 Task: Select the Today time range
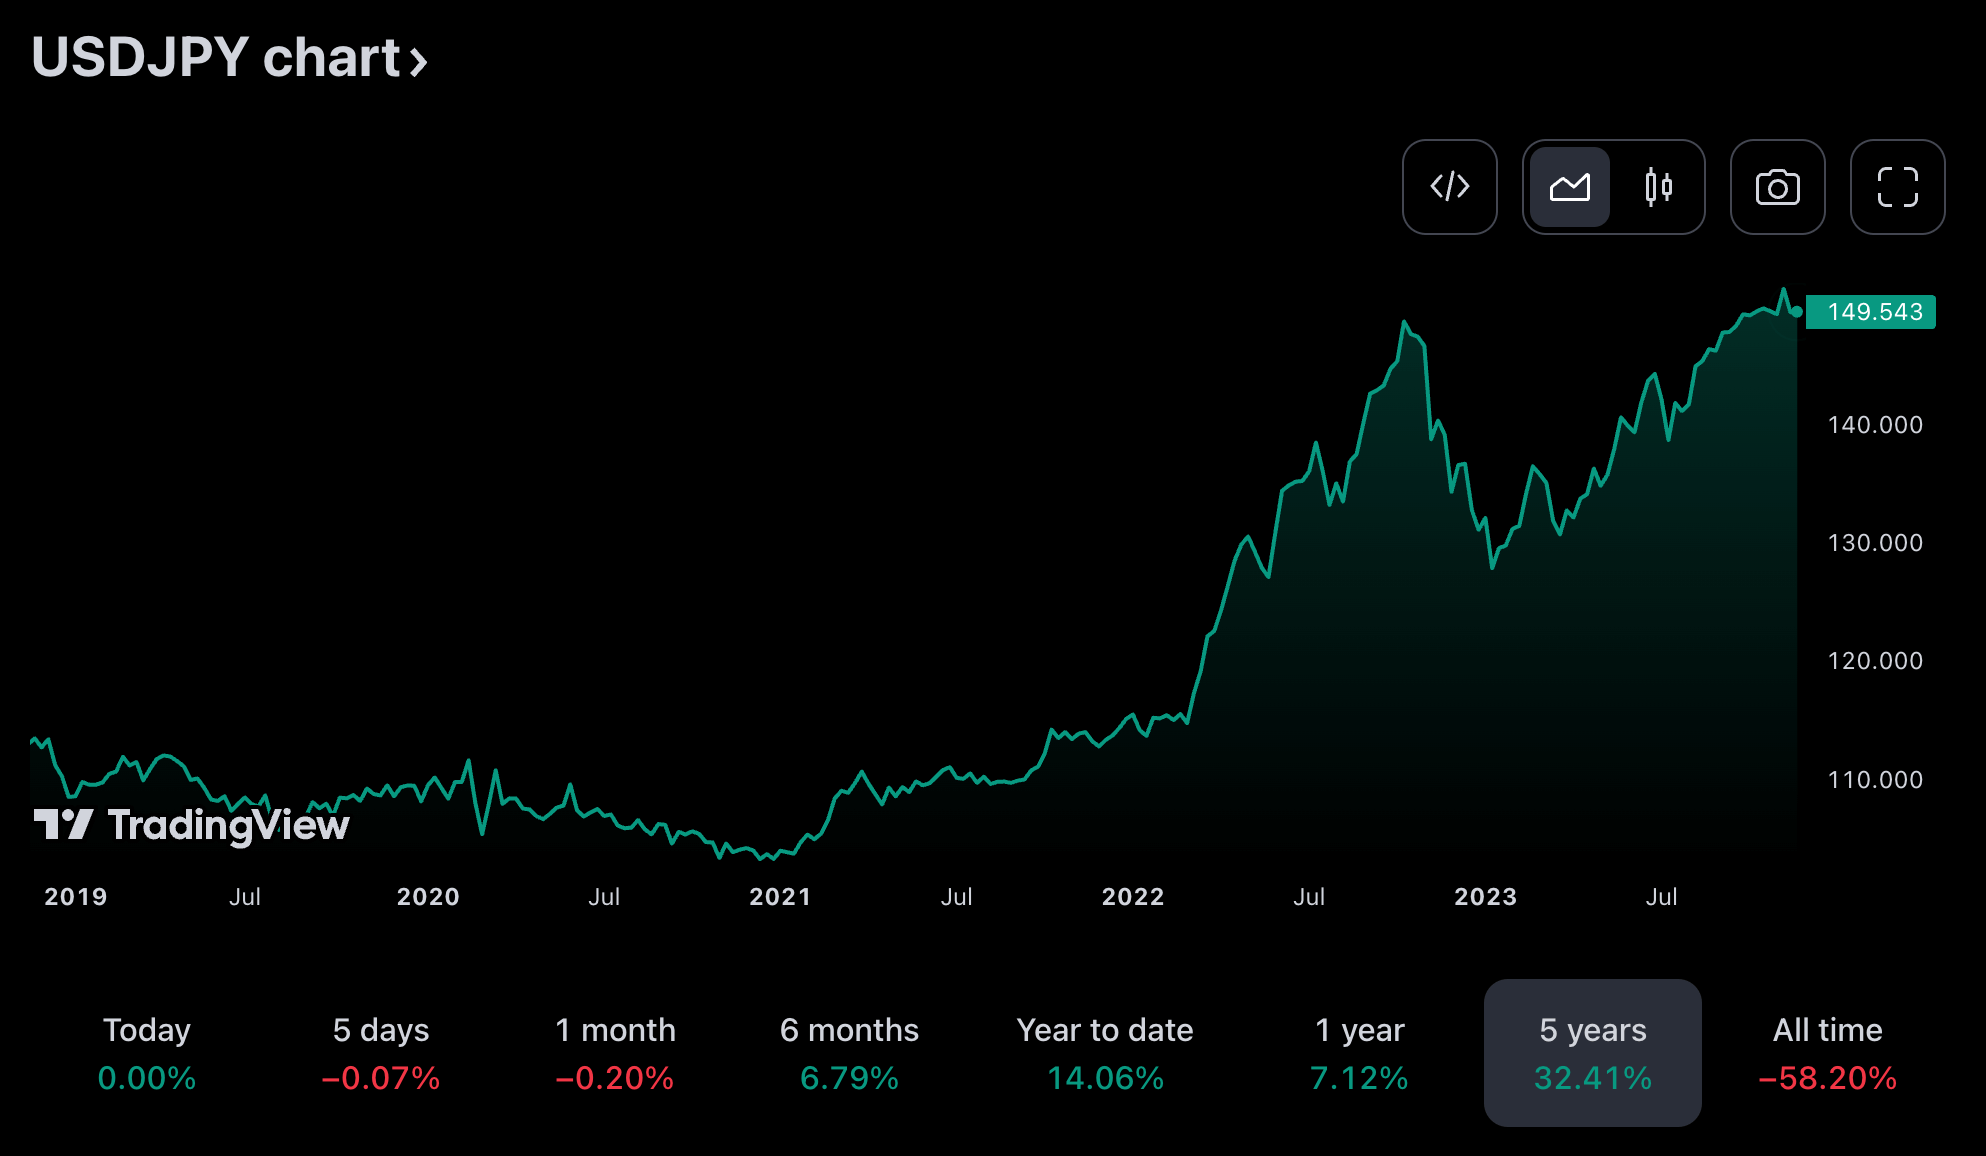point(147,1053)
